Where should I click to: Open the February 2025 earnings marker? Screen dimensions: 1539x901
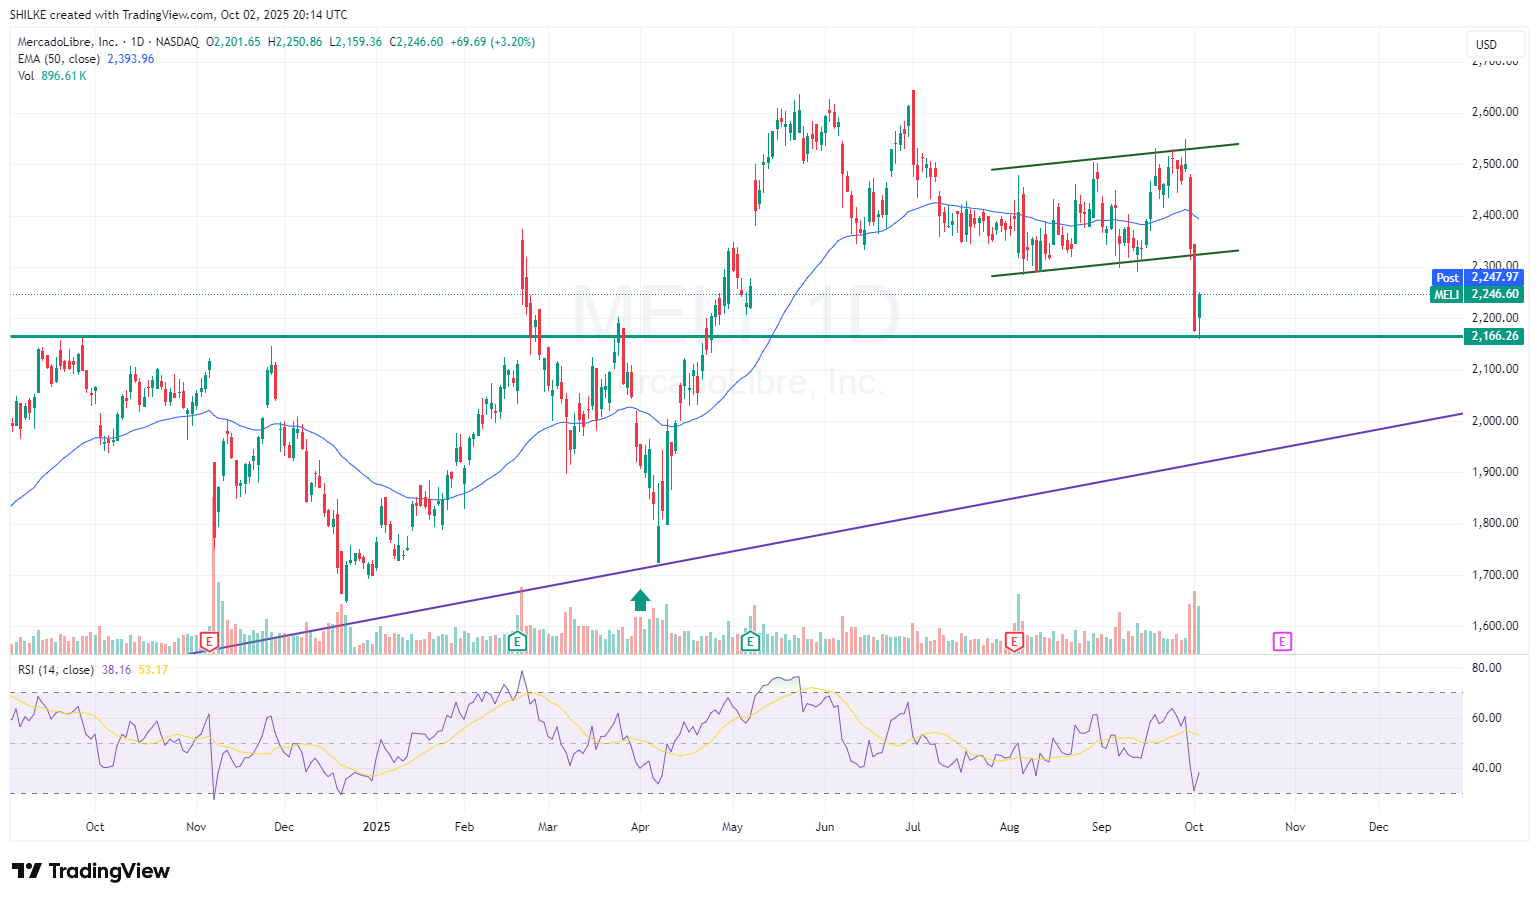pos(517,641)
